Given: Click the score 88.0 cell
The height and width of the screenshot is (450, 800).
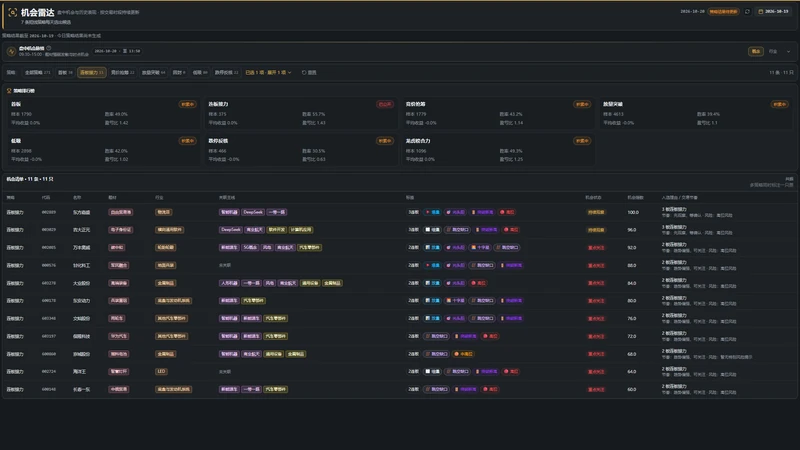Looking at the screenshot, I should (632, 265).
